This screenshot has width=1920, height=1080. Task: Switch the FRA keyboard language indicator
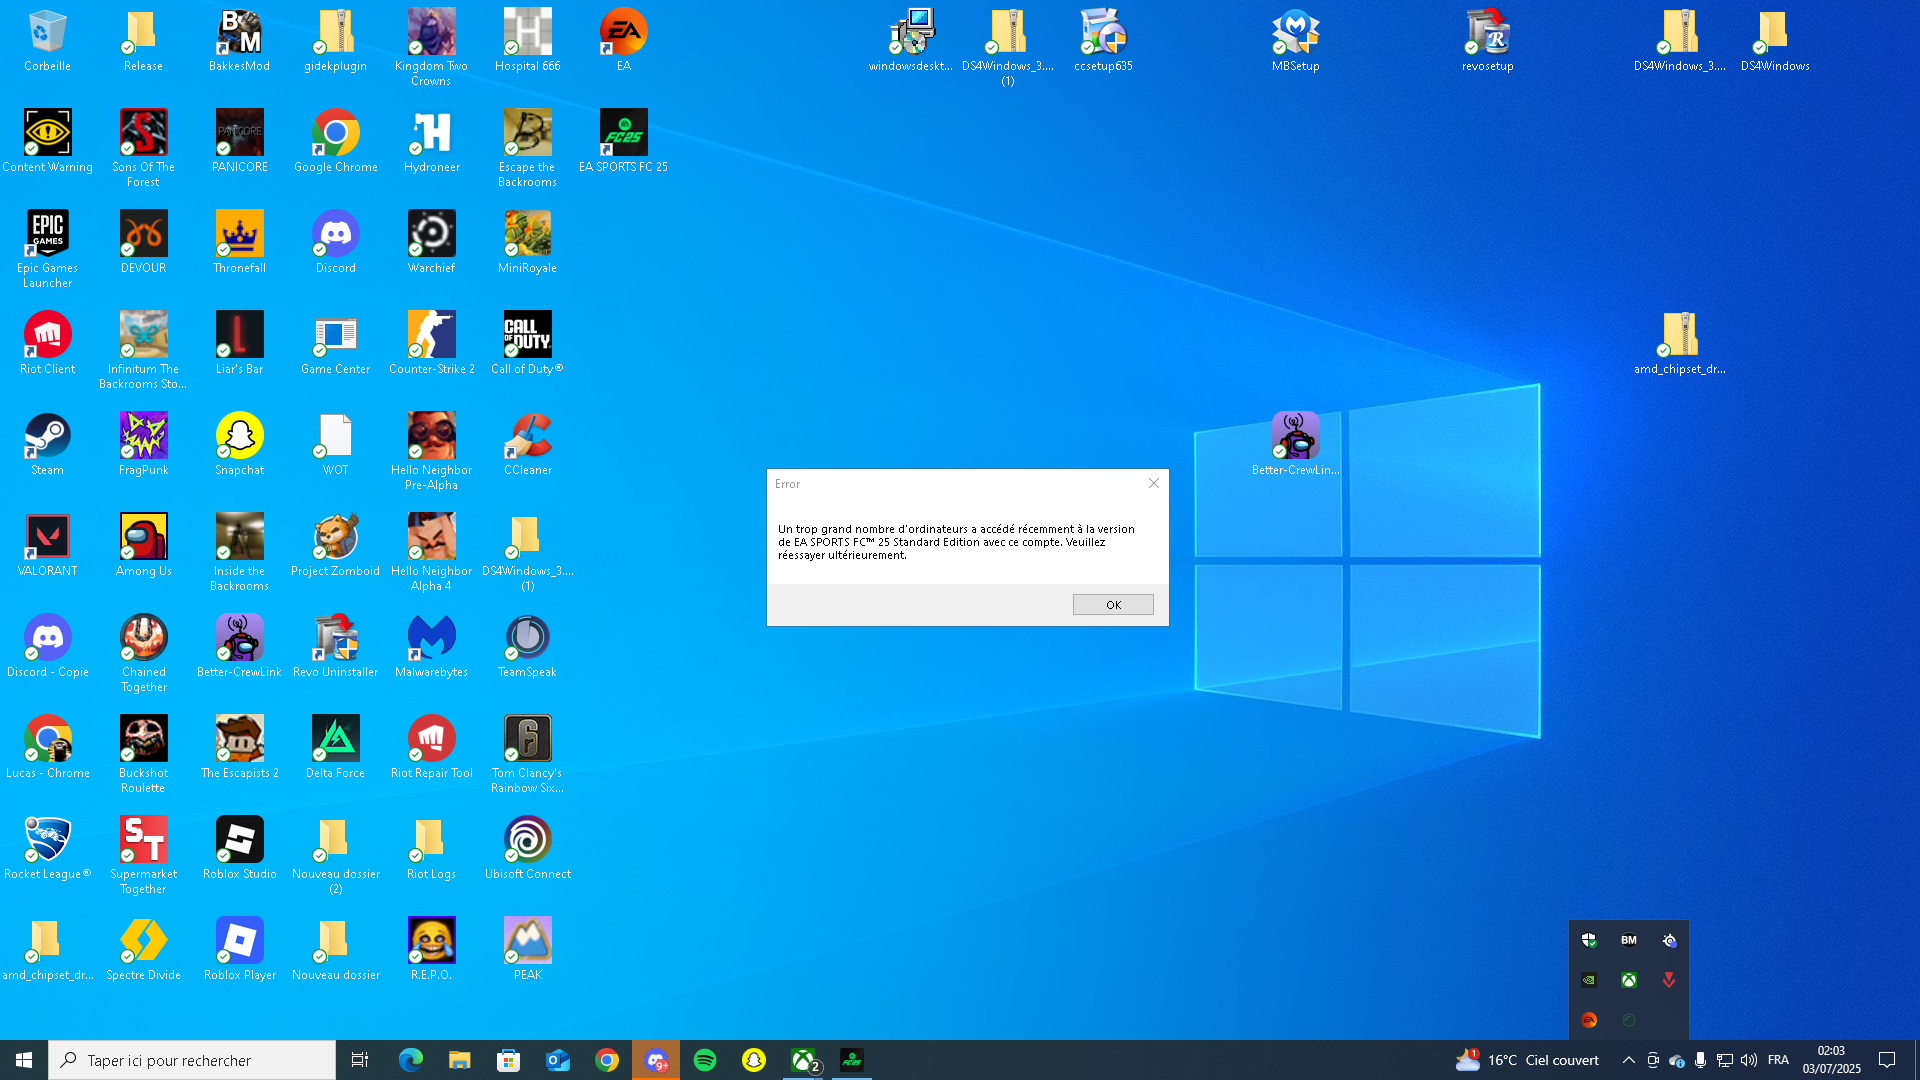pos(1778,1060)
